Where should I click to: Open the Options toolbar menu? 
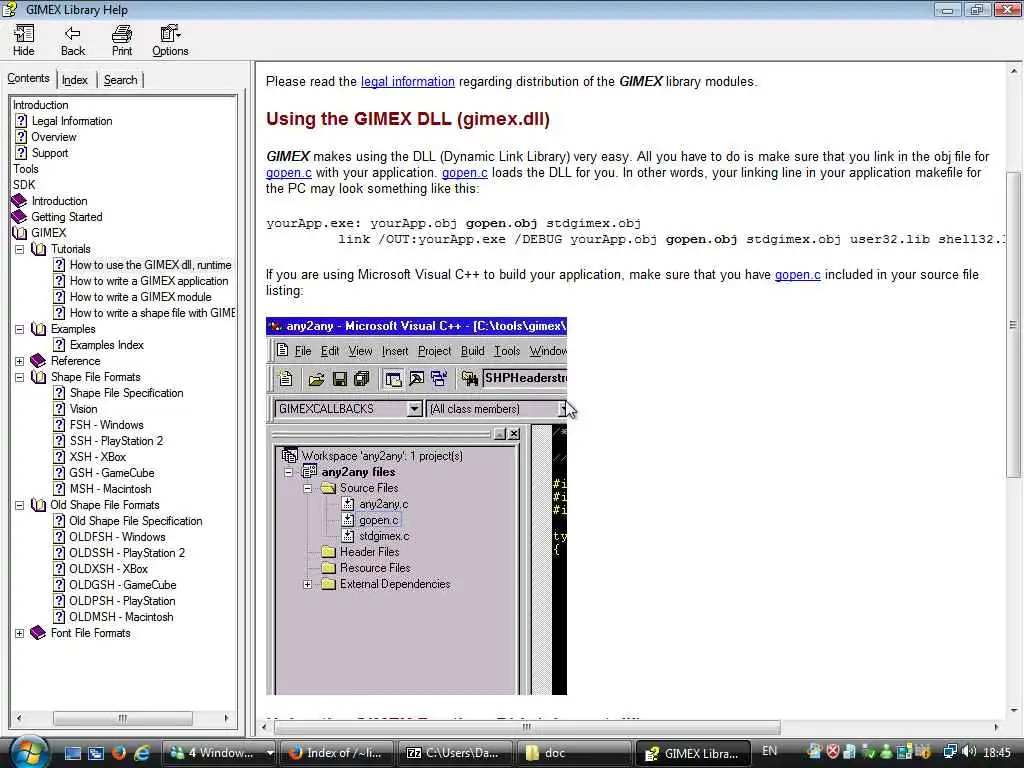coord(170,40)
